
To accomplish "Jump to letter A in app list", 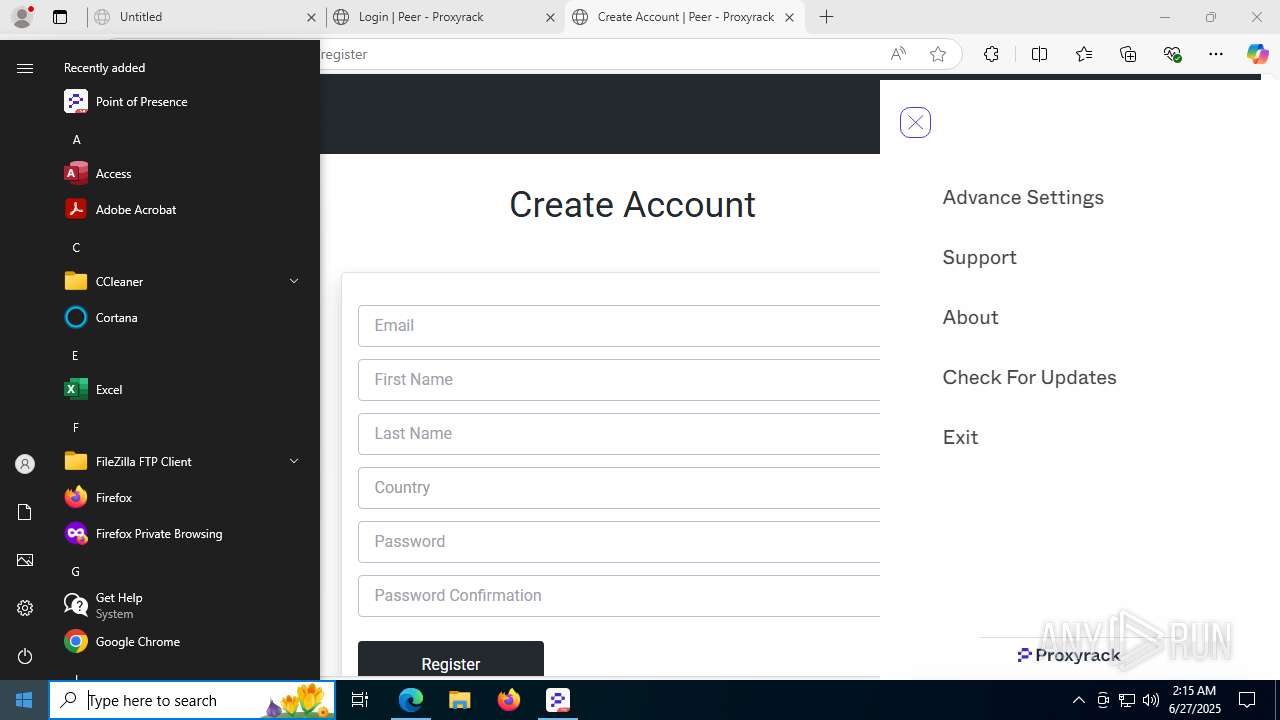I will [76, 139].
